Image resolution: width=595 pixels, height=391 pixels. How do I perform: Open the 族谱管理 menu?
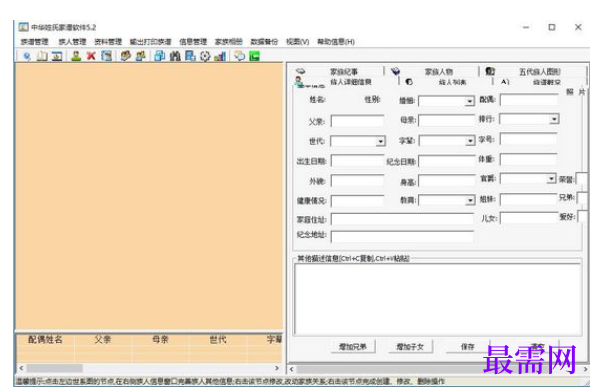(35, 42)
